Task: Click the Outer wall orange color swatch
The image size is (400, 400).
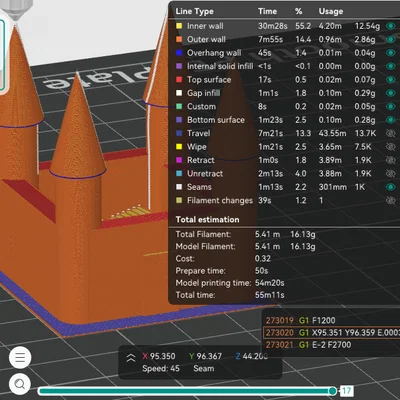Action: (179, 39)
